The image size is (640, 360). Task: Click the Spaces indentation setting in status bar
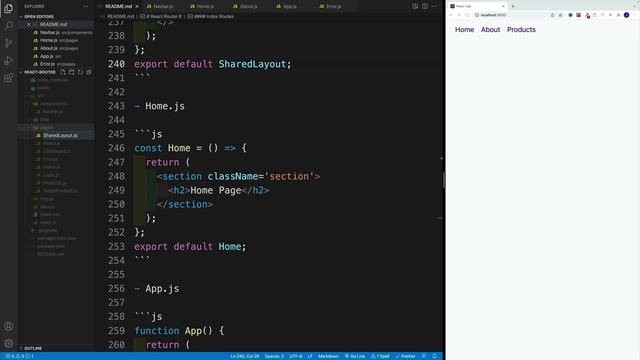coord(274,356)
